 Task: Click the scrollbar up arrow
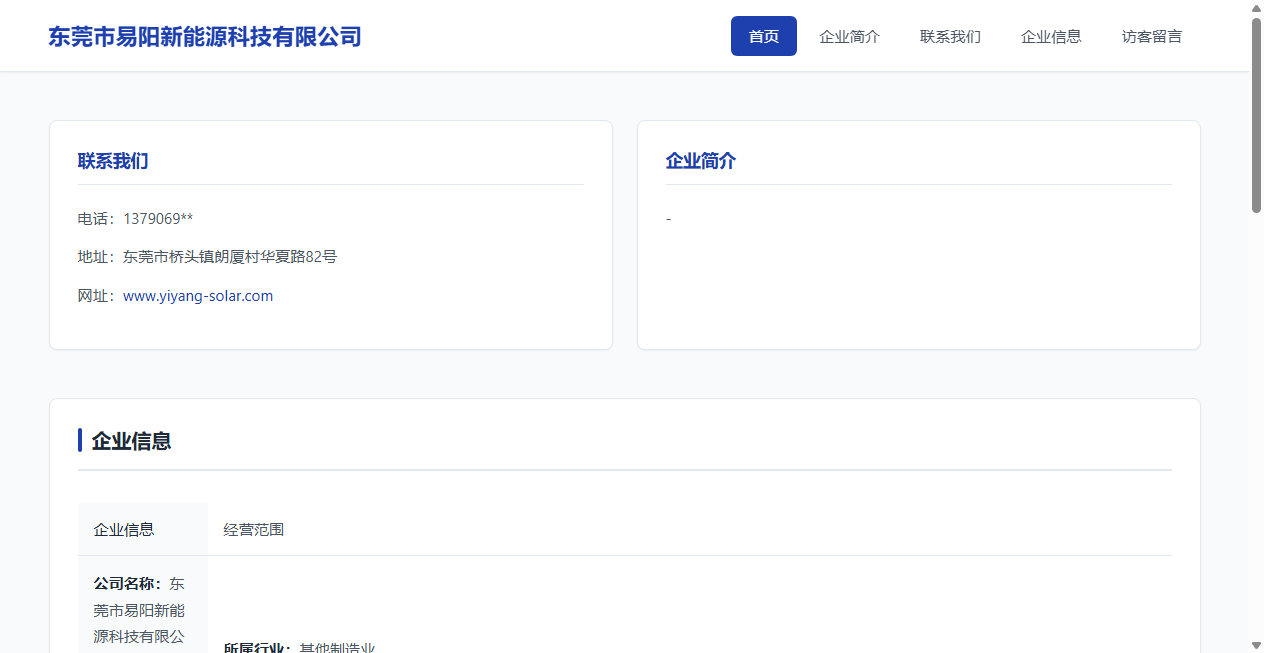pos(1257,8)
